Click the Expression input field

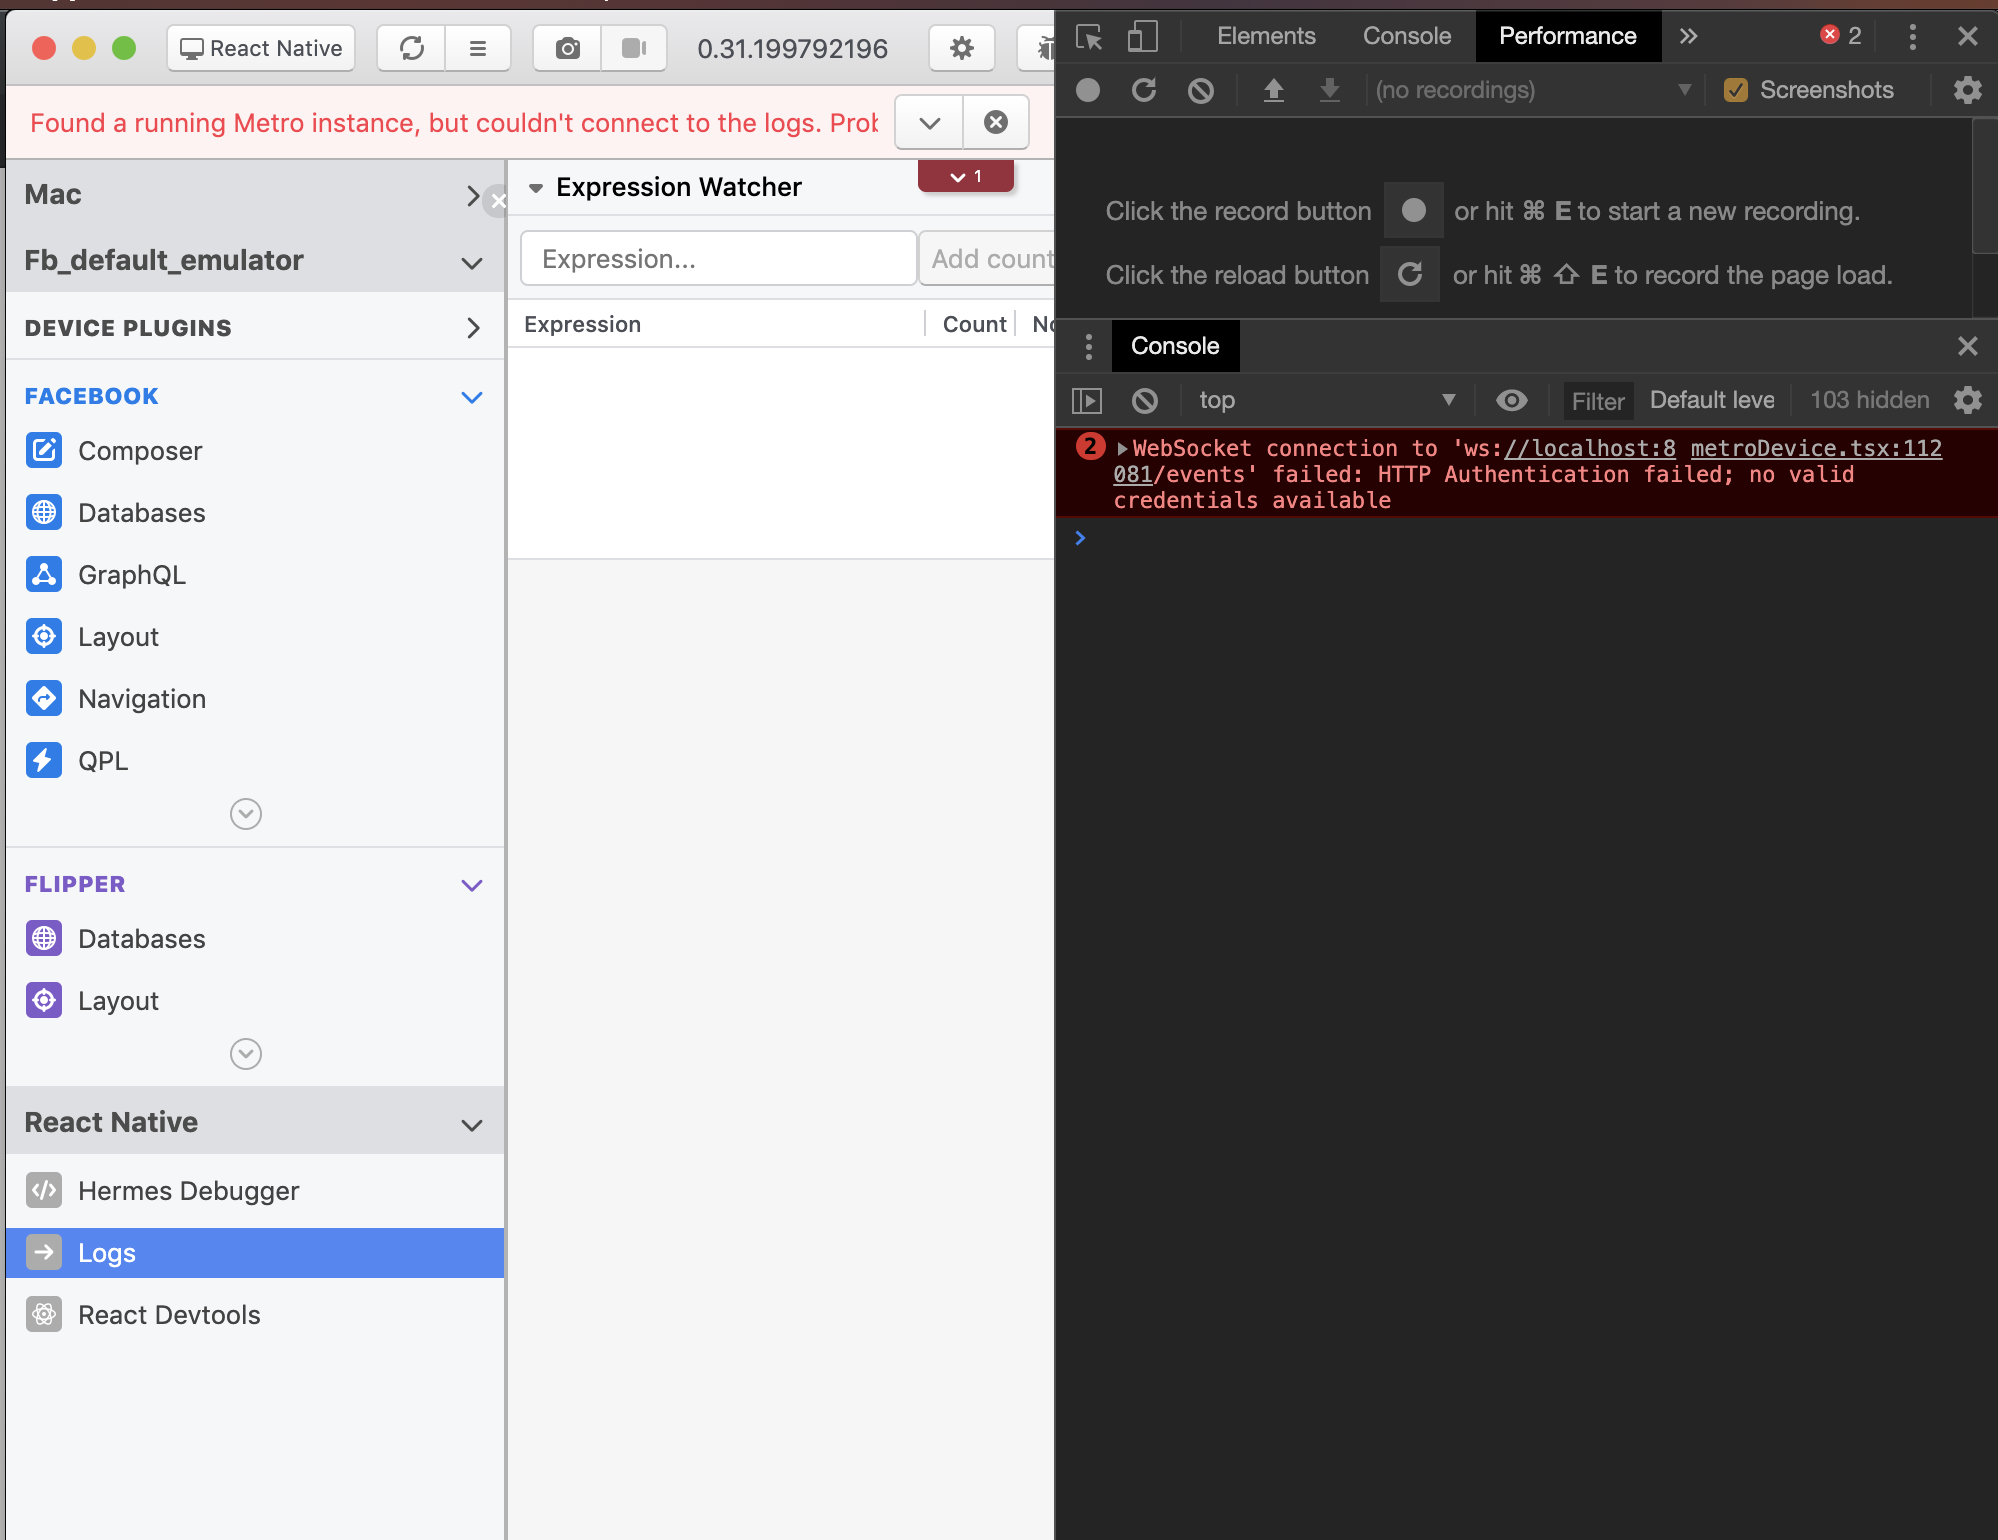(718, 259)
